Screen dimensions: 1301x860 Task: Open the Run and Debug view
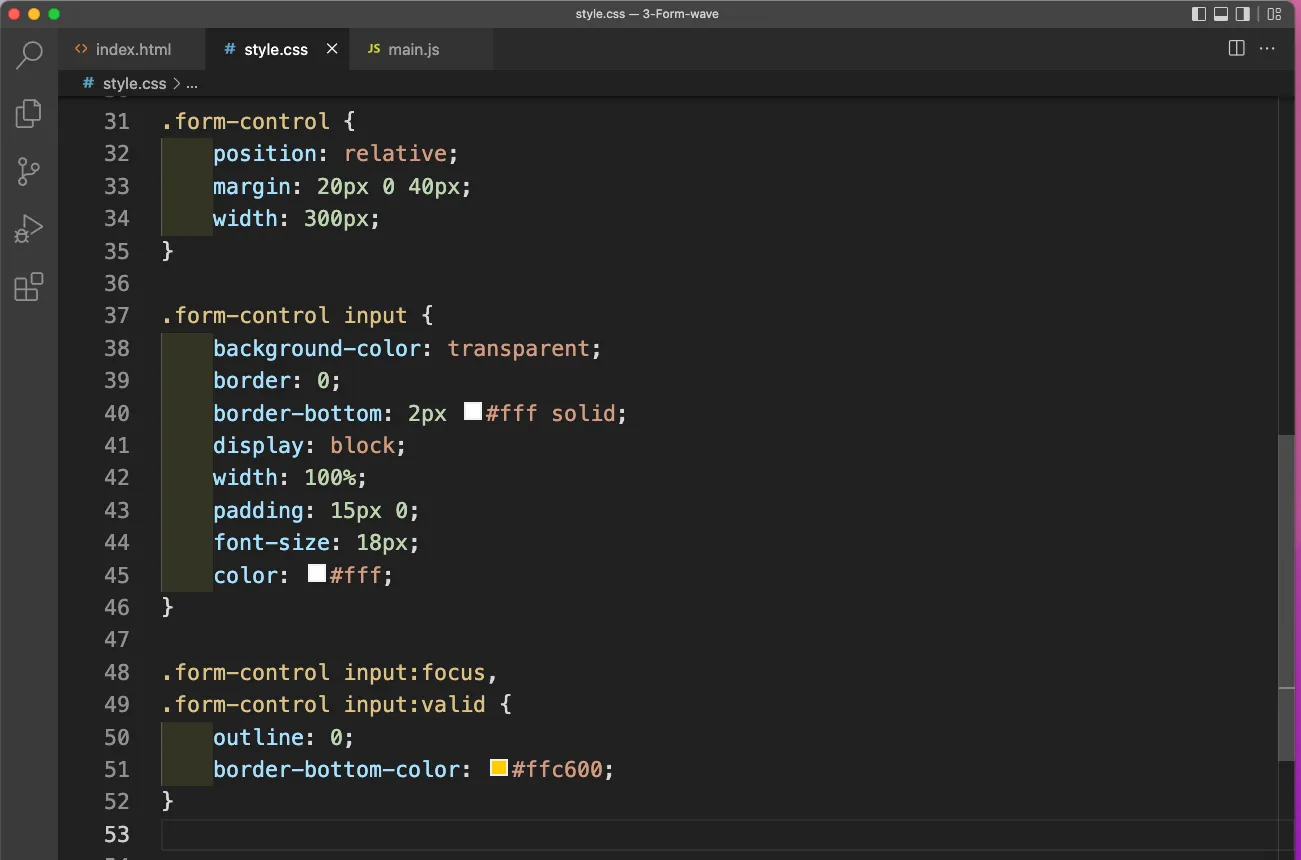[x=29, y=230]
